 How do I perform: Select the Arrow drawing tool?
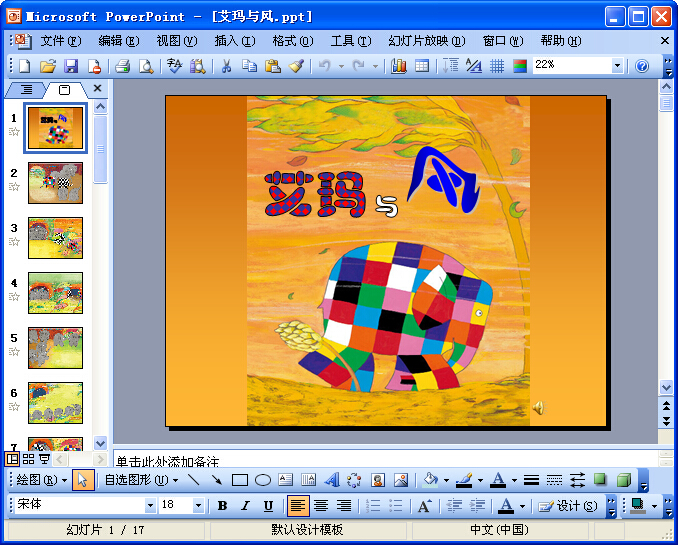click(217, 480)
